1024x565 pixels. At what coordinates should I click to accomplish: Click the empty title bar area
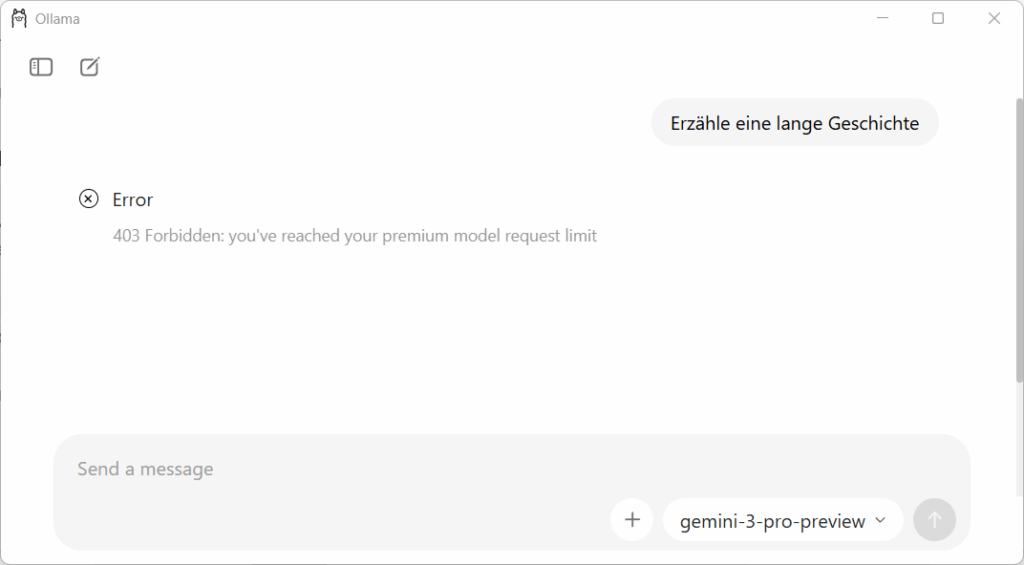(450, 18)
